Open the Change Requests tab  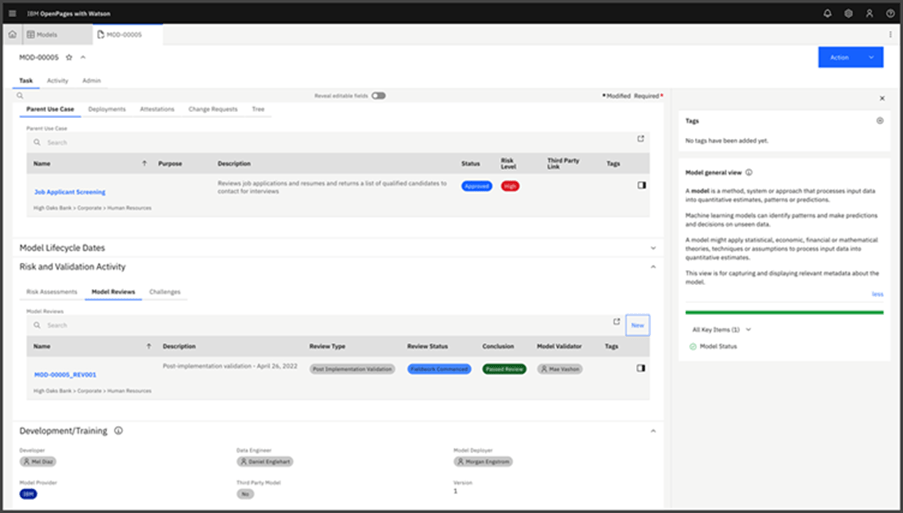(213, 109)
